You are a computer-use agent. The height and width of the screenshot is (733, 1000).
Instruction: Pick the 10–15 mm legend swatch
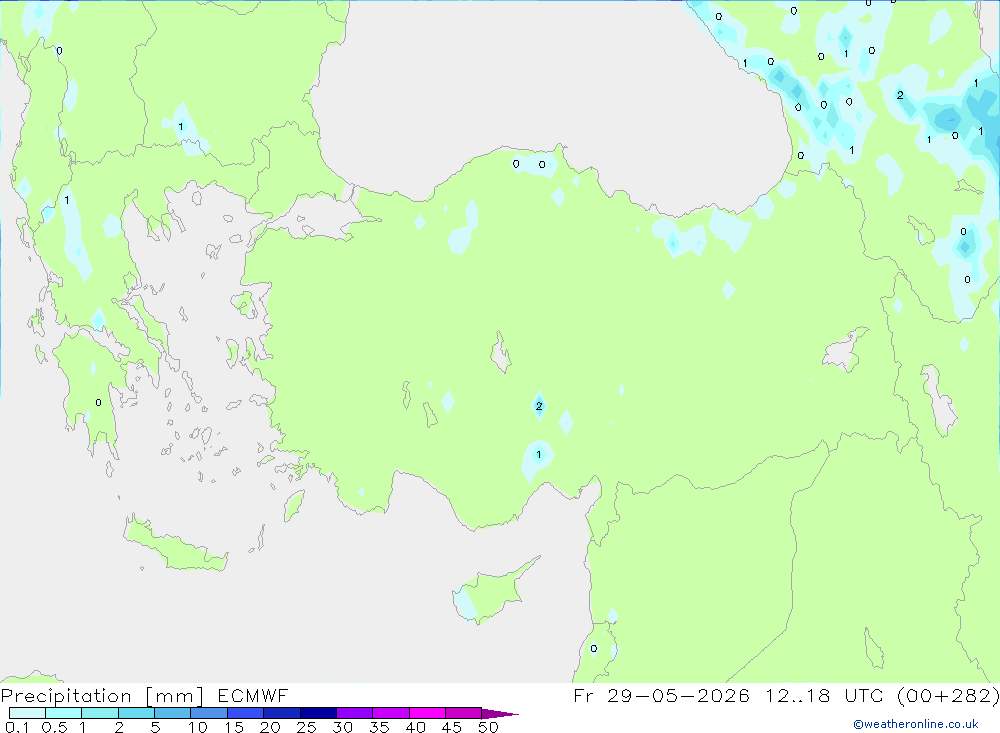tap(209, 713)
